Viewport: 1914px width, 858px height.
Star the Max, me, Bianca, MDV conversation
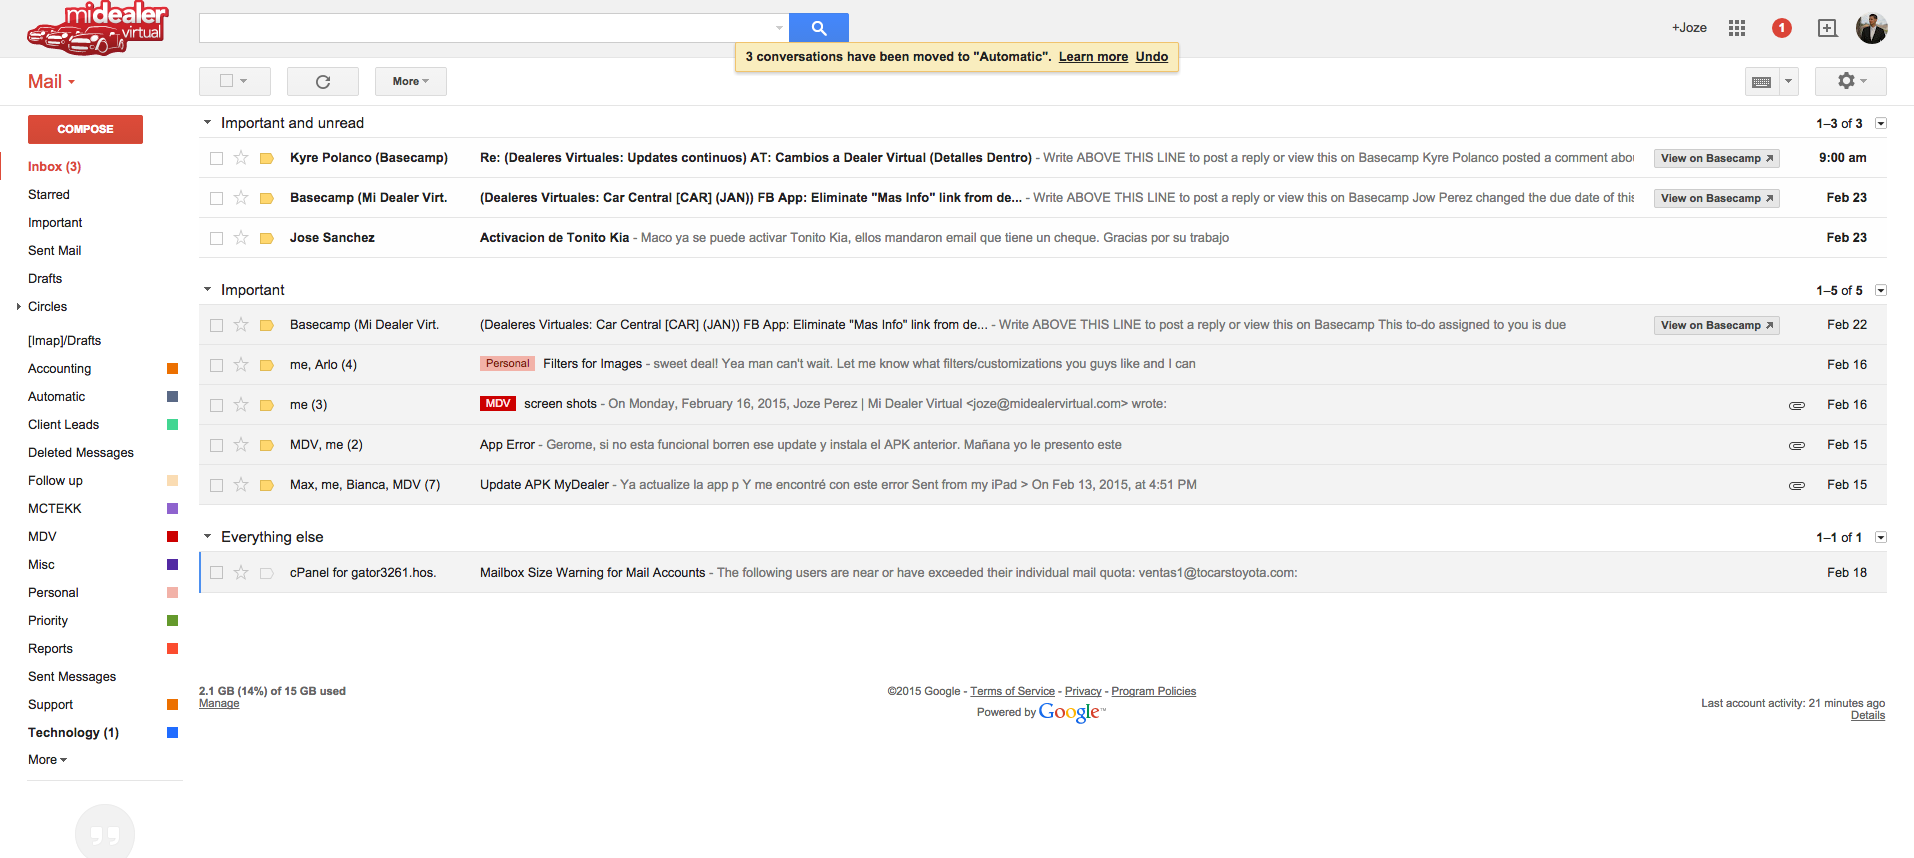click(241, 485)
